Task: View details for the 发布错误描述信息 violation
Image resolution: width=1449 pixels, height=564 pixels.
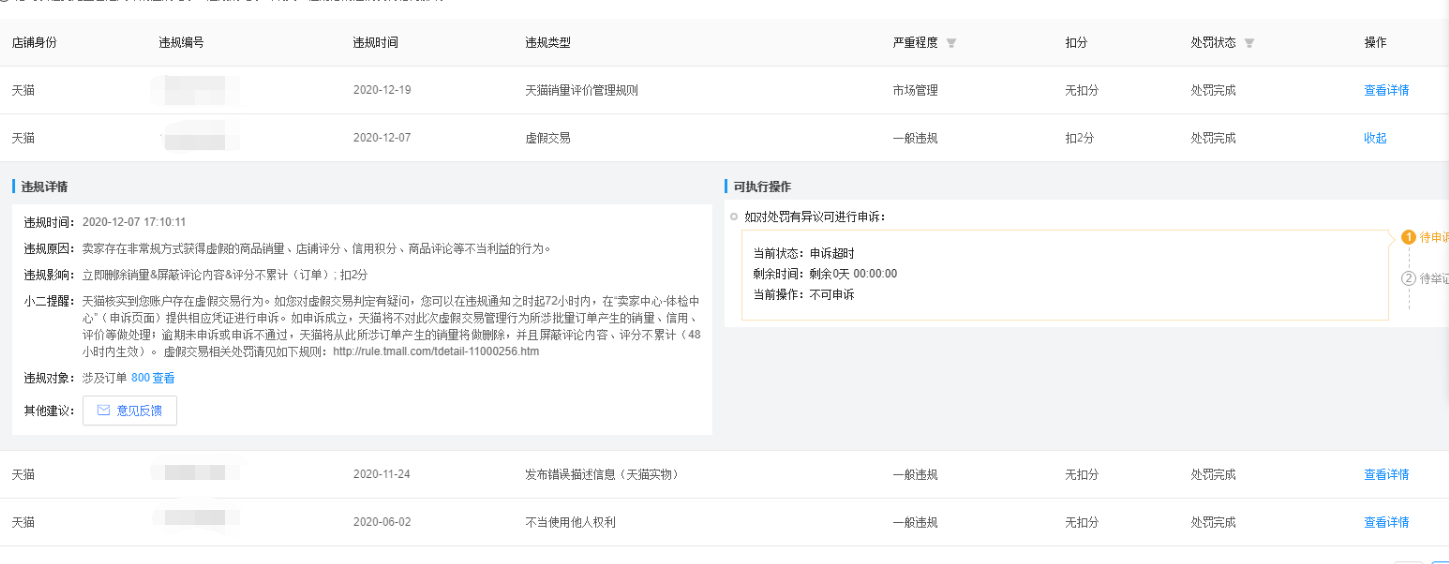Action: [x=1386, y=474]
